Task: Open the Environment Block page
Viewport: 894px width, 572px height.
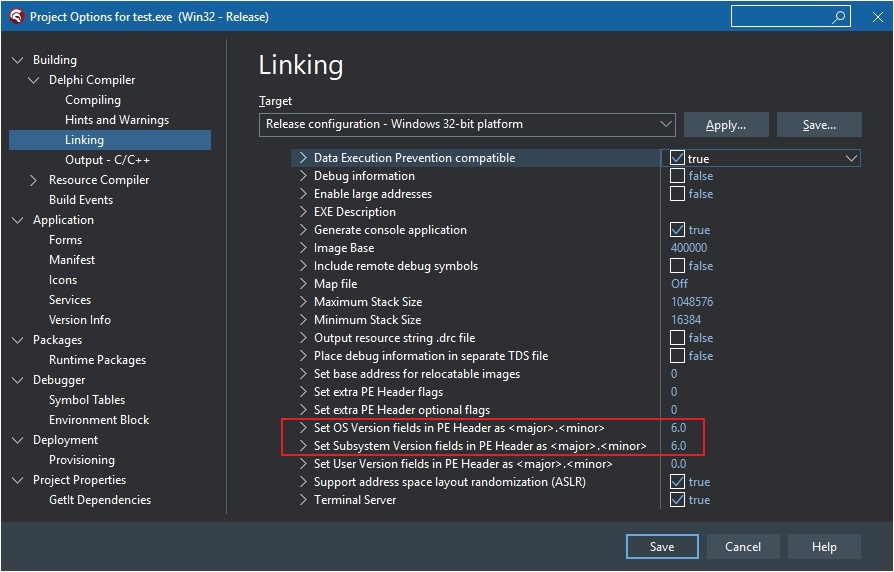Action: click(99, 420)
